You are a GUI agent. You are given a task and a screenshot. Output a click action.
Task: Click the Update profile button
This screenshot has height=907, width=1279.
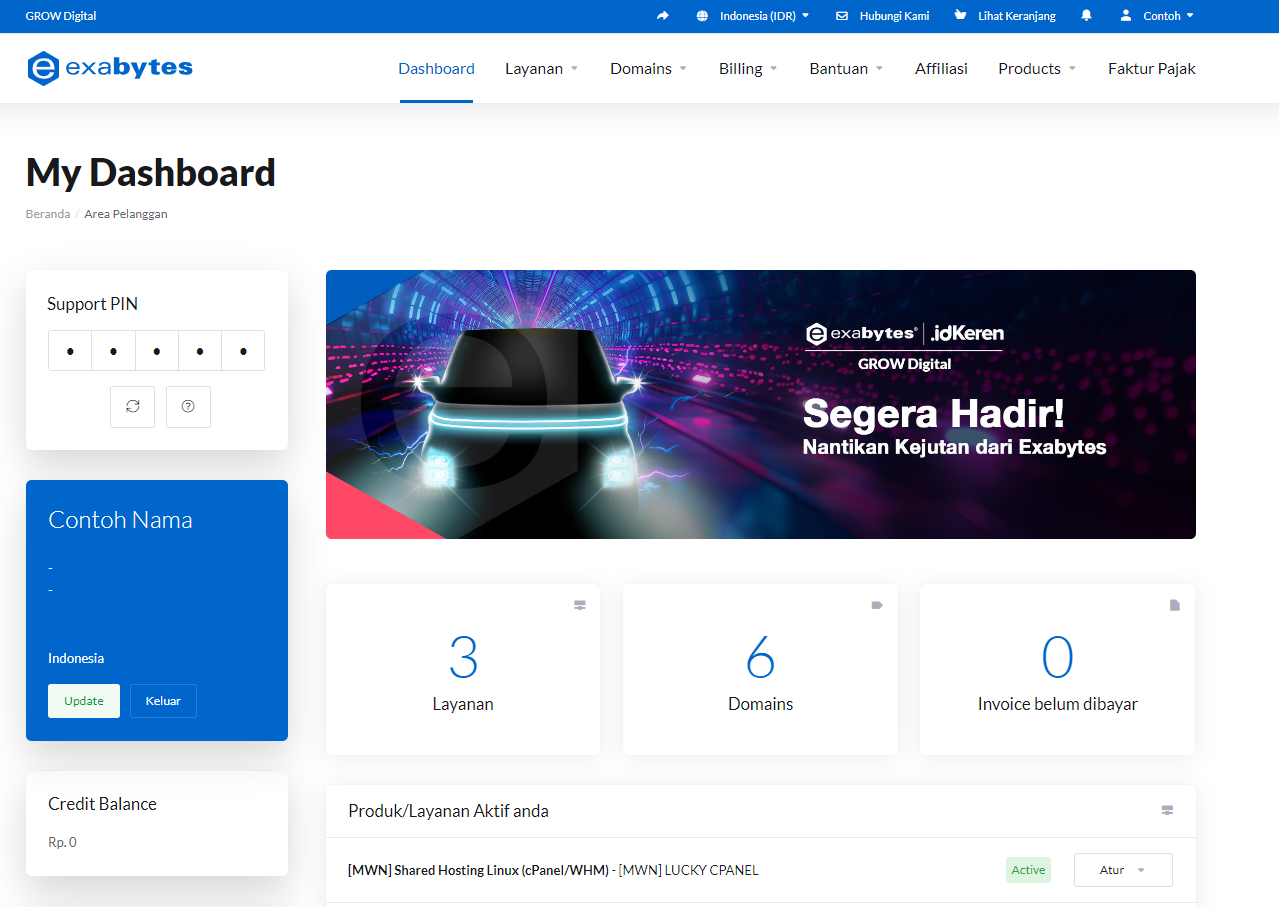[84, 701]
